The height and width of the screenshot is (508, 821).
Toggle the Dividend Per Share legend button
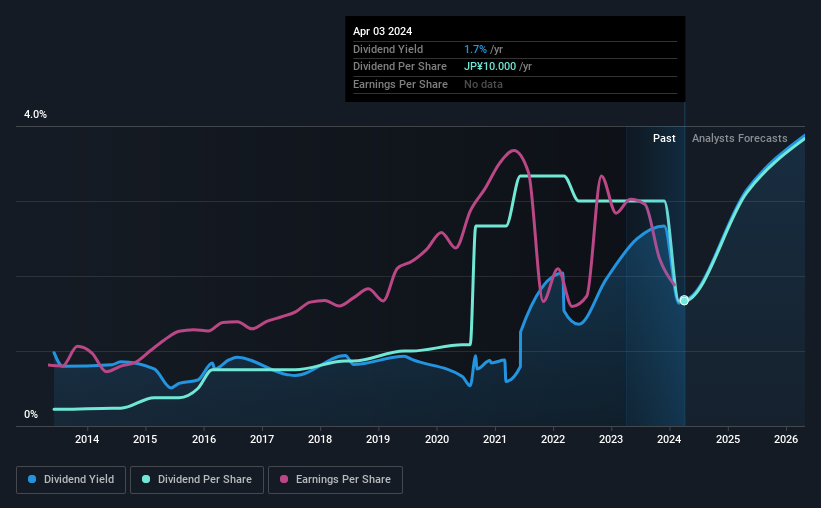pyautogui.click(x=197, y=480)
